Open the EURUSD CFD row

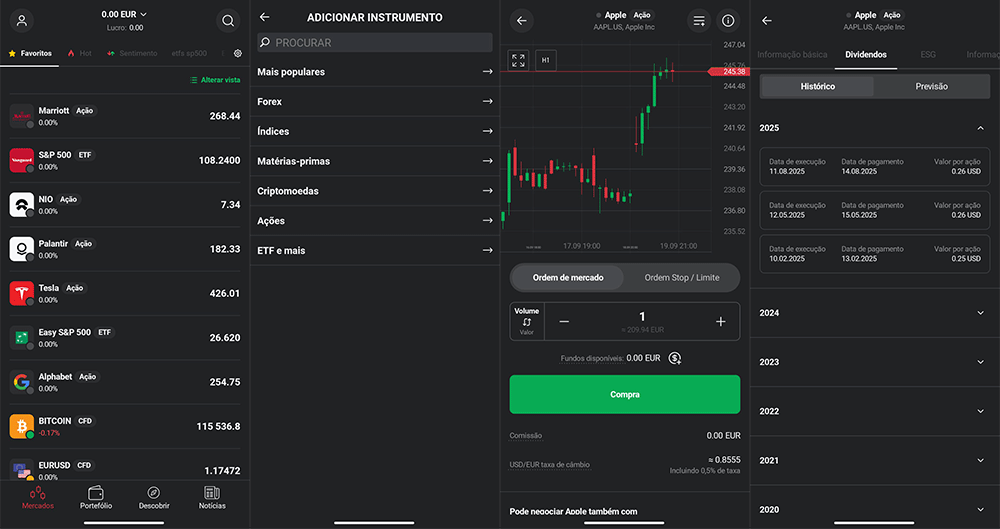125,470
